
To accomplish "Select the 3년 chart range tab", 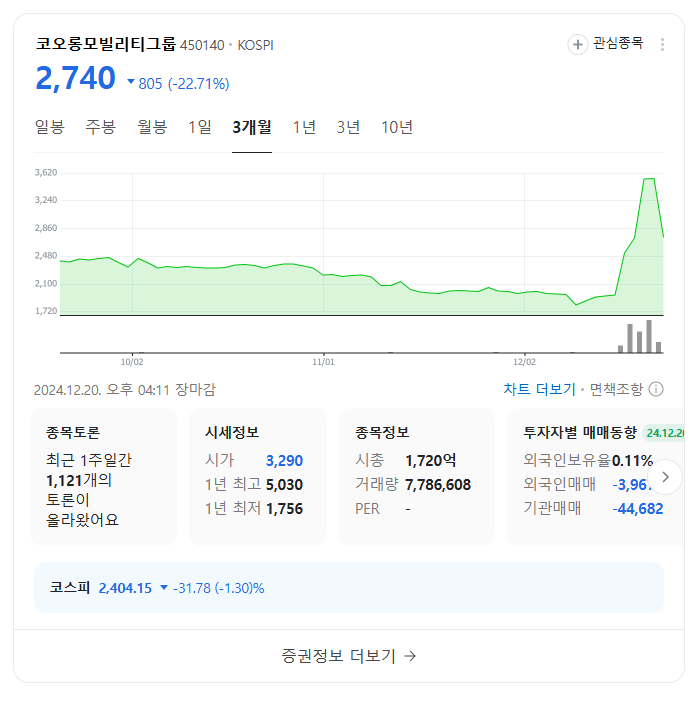I will tap(348, 127).
